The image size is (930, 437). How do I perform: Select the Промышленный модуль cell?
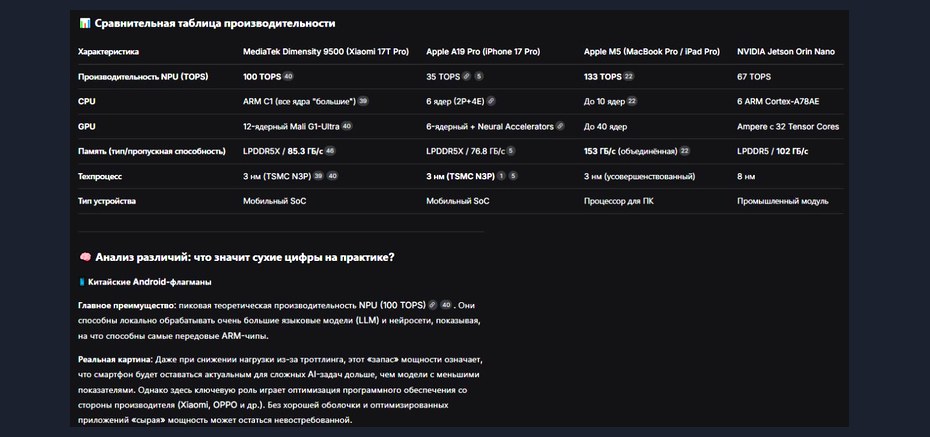782,201
